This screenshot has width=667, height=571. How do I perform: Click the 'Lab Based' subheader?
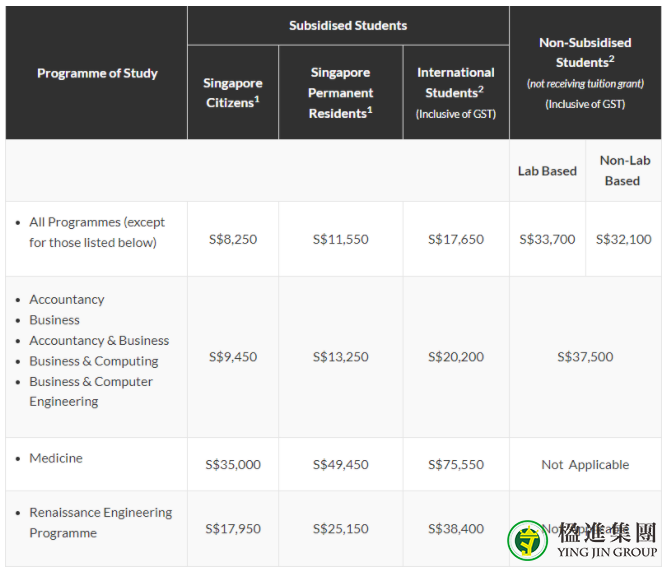pyautogui.click(x=547, y=171)
